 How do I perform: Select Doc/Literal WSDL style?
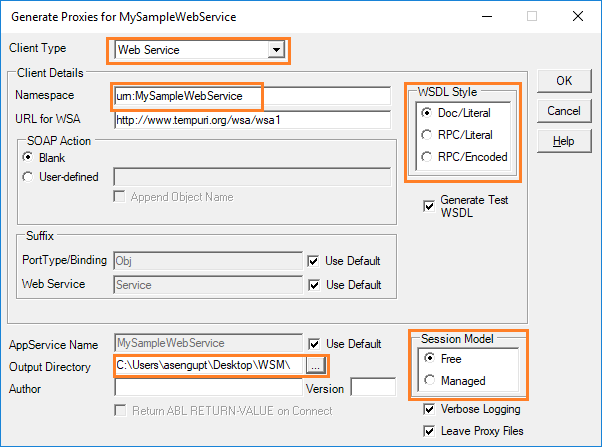click(x=428, y=113)
